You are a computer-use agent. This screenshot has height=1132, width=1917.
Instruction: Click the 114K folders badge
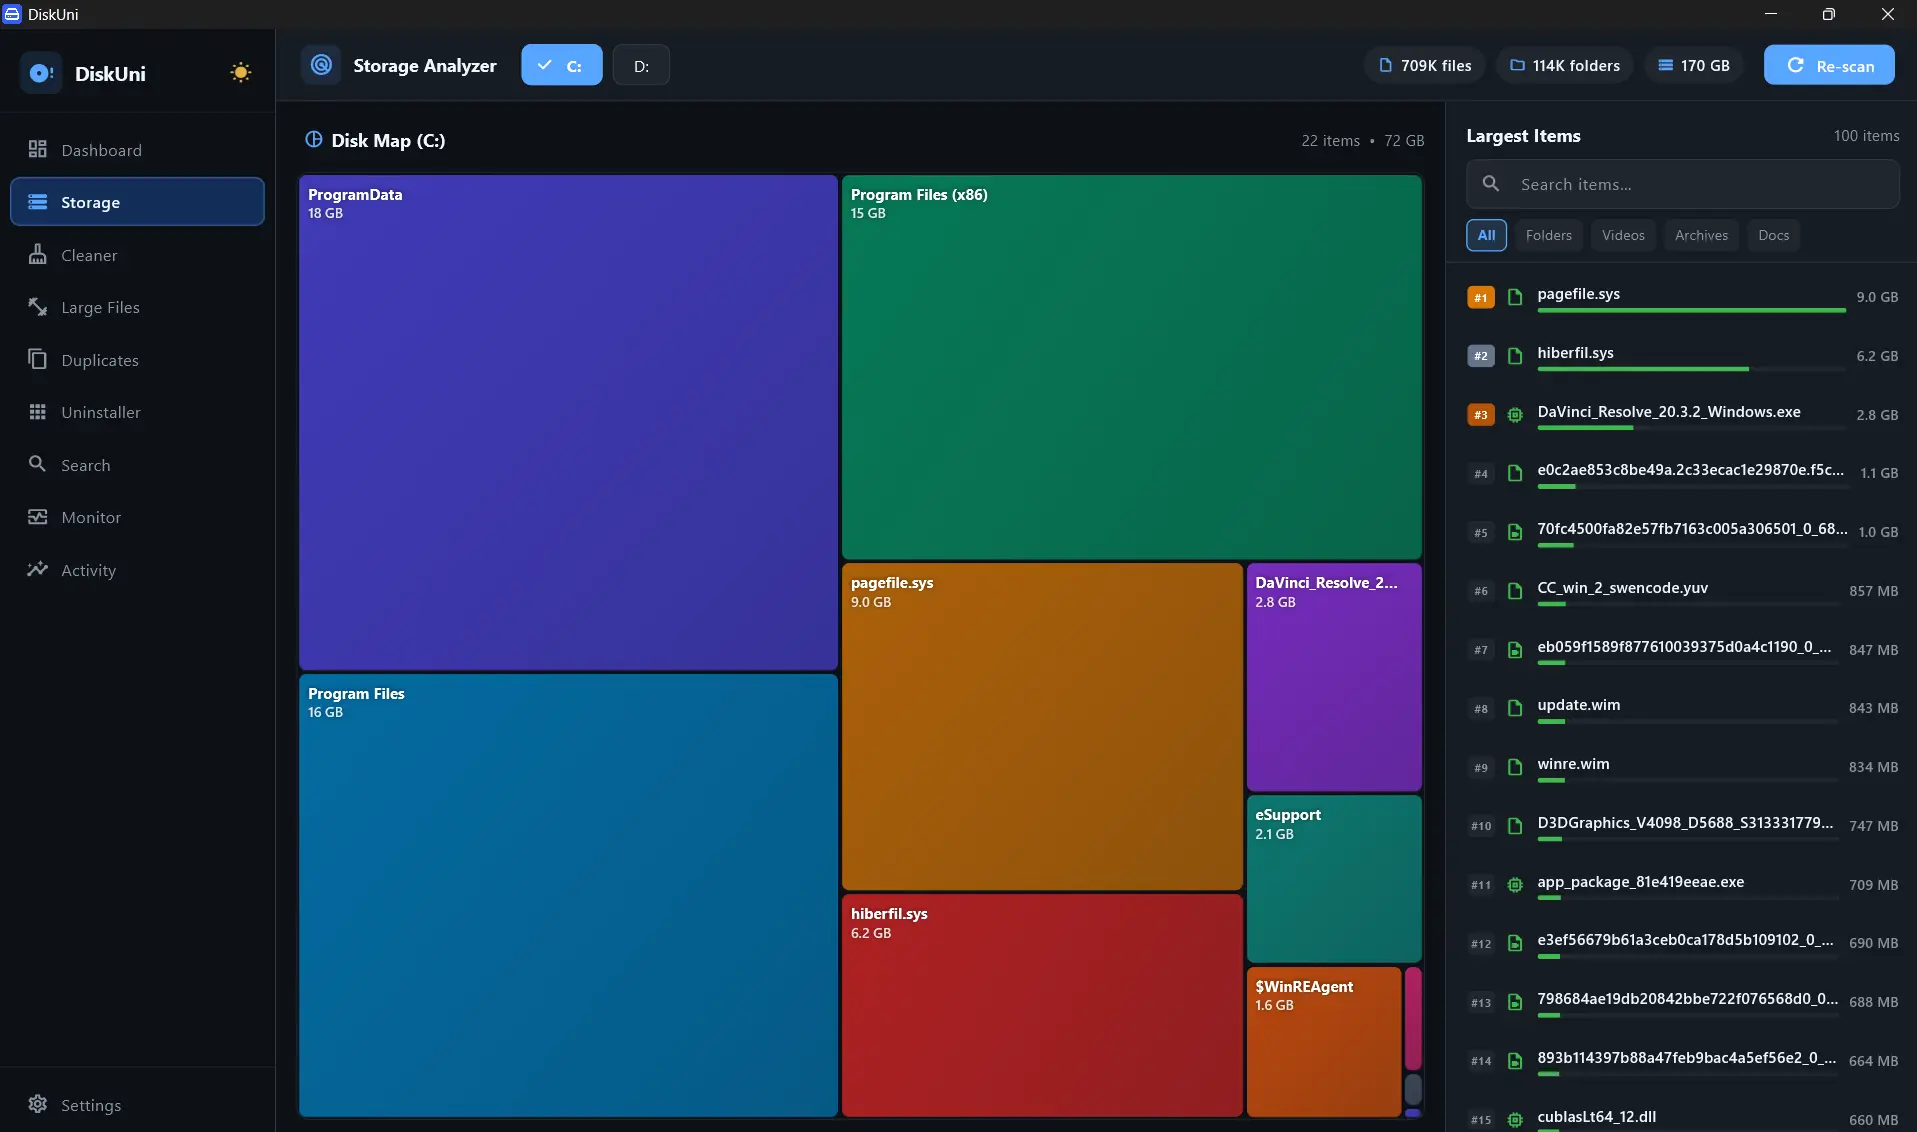click(1565, 65)
